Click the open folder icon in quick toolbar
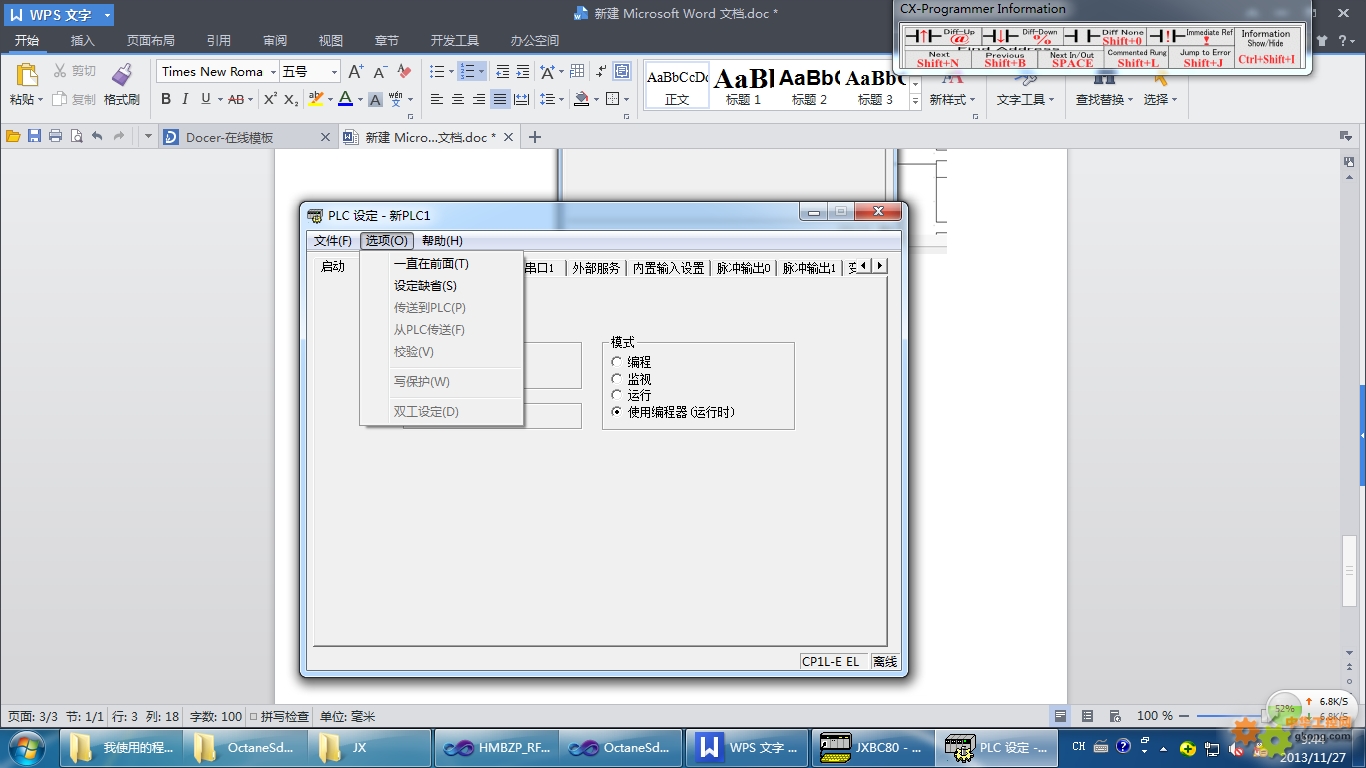The height and width of the screenshot is (768, 1366). coord(13,136)
